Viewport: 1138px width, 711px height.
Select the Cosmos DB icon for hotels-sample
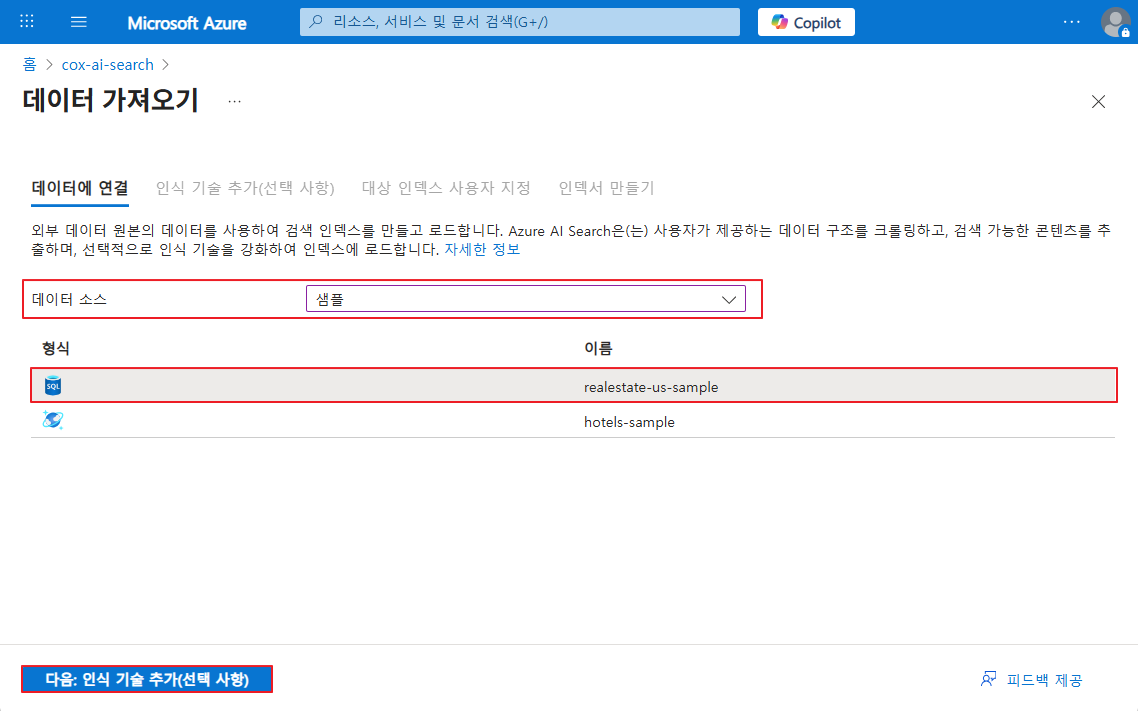(53, 420)
